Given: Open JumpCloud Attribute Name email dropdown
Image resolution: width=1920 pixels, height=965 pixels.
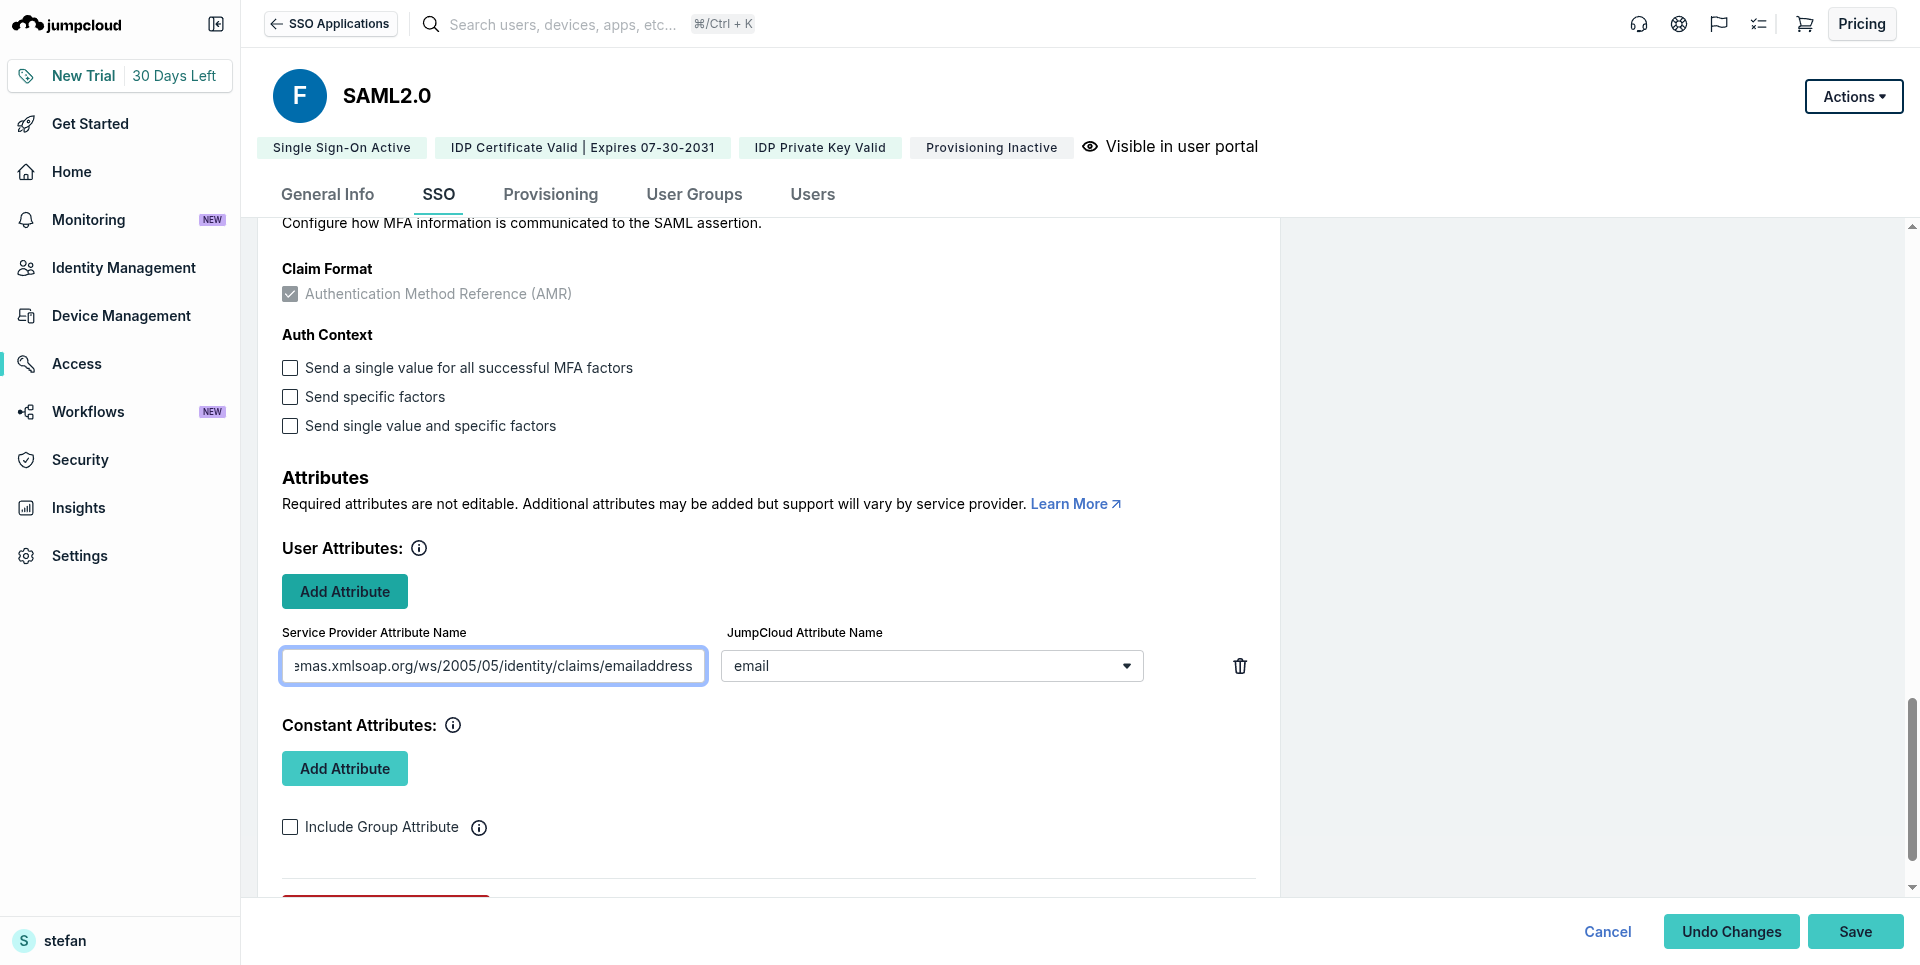Looking at the screenshot, I should pyautogui.click(x=932, y=666).
